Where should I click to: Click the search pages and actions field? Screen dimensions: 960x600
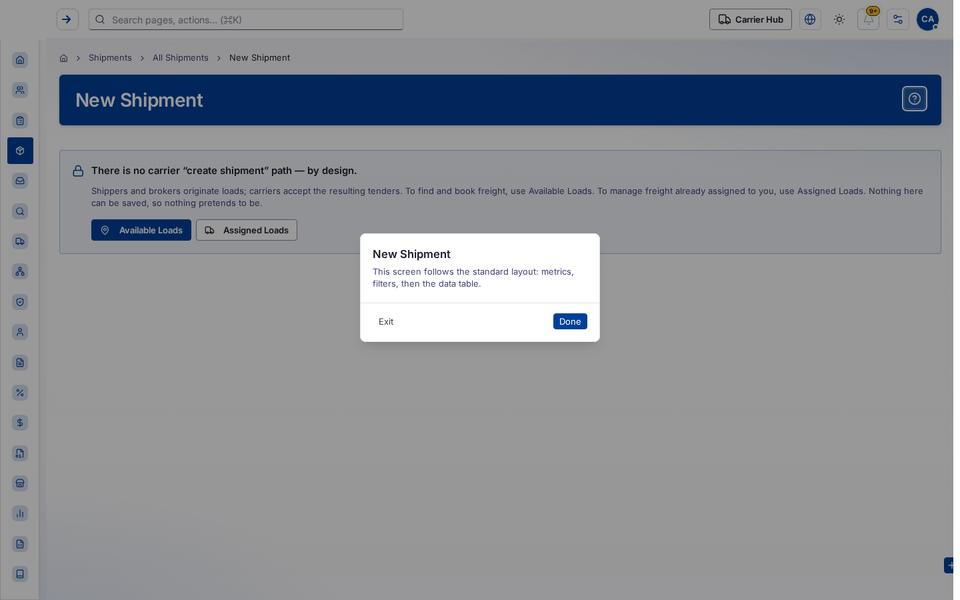coord(246,20)
